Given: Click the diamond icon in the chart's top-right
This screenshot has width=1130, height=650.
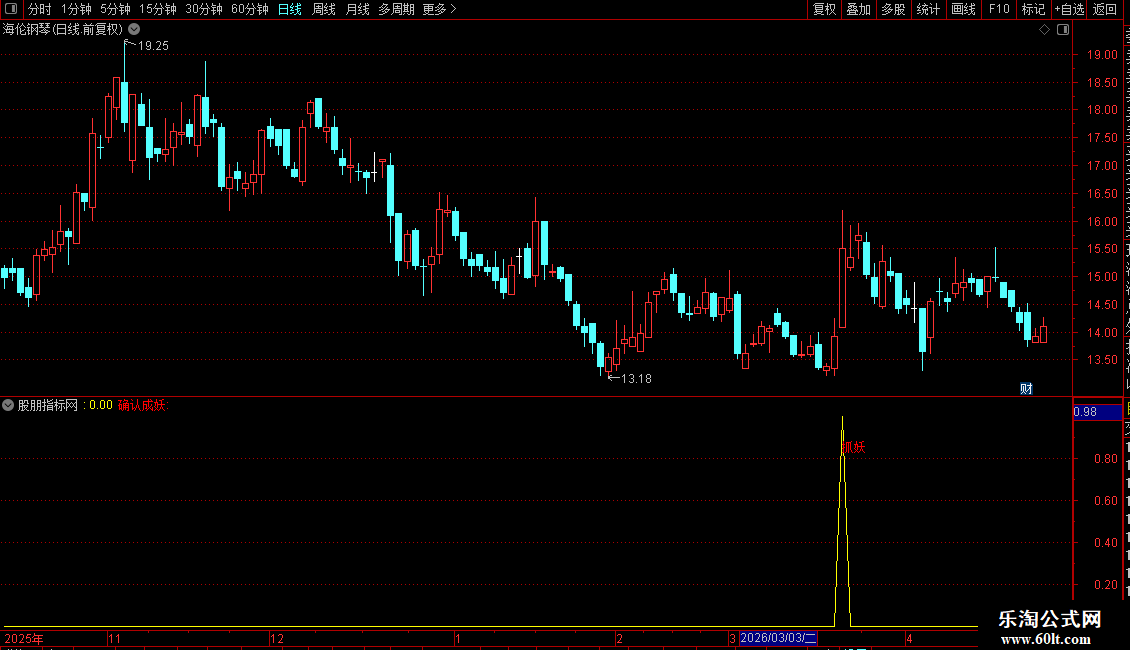Looking at the screenshot, I should click(1044, 30).
